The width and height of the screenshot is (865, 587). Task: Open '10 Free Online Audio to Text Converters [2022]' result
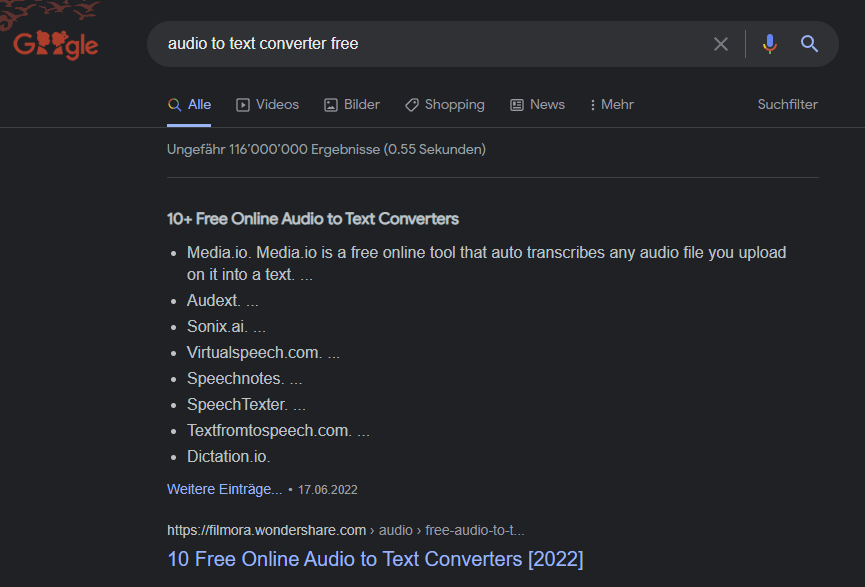click(x=375, y=559)
